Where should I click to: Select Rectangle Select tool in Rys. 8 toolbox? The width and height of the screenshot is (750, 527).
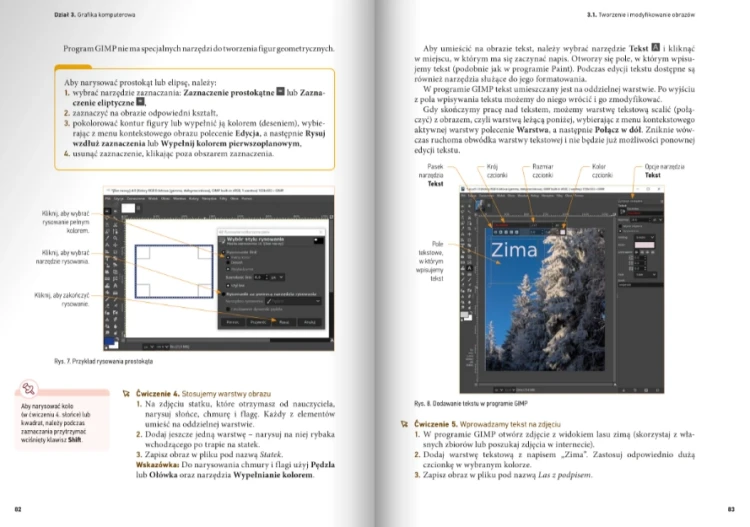[x=463, y=206]
